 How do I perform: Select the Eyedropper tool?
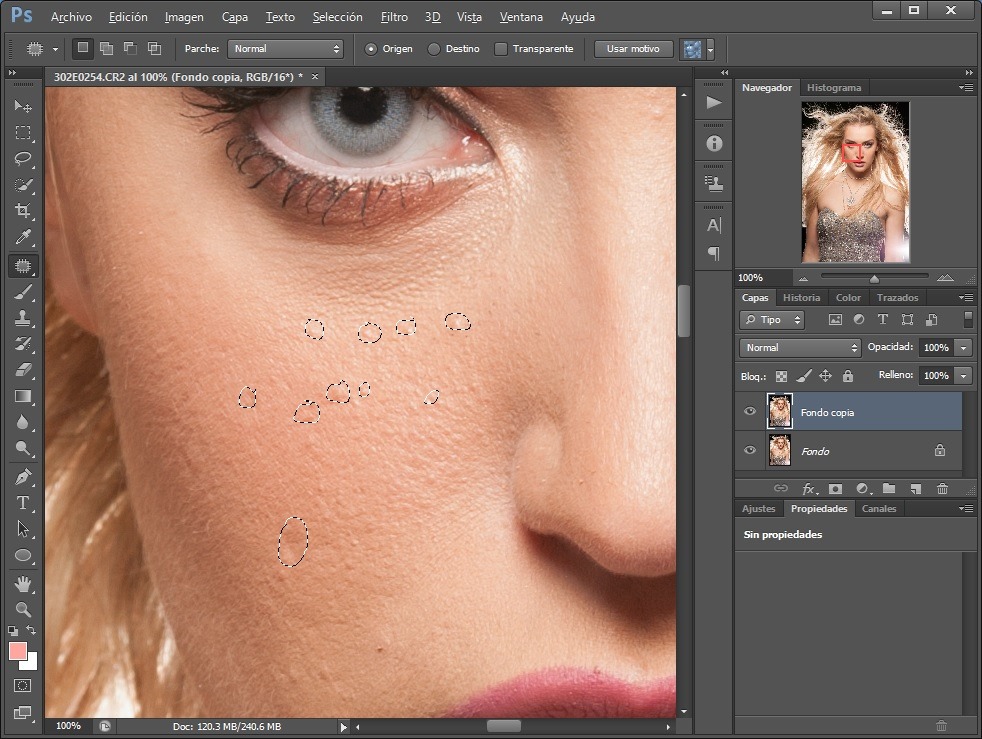click(23, 238)
